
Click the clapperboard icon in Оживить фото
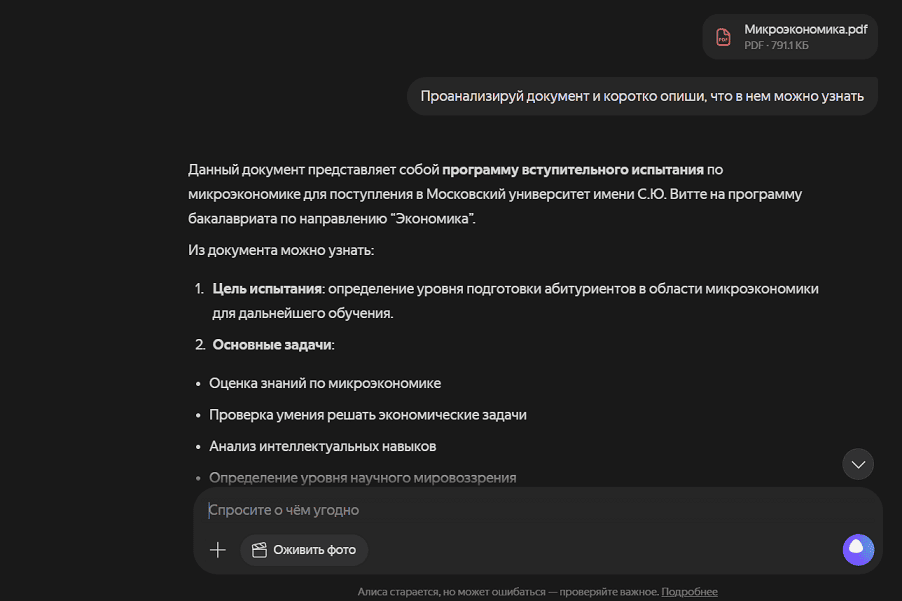pos(259,550)
